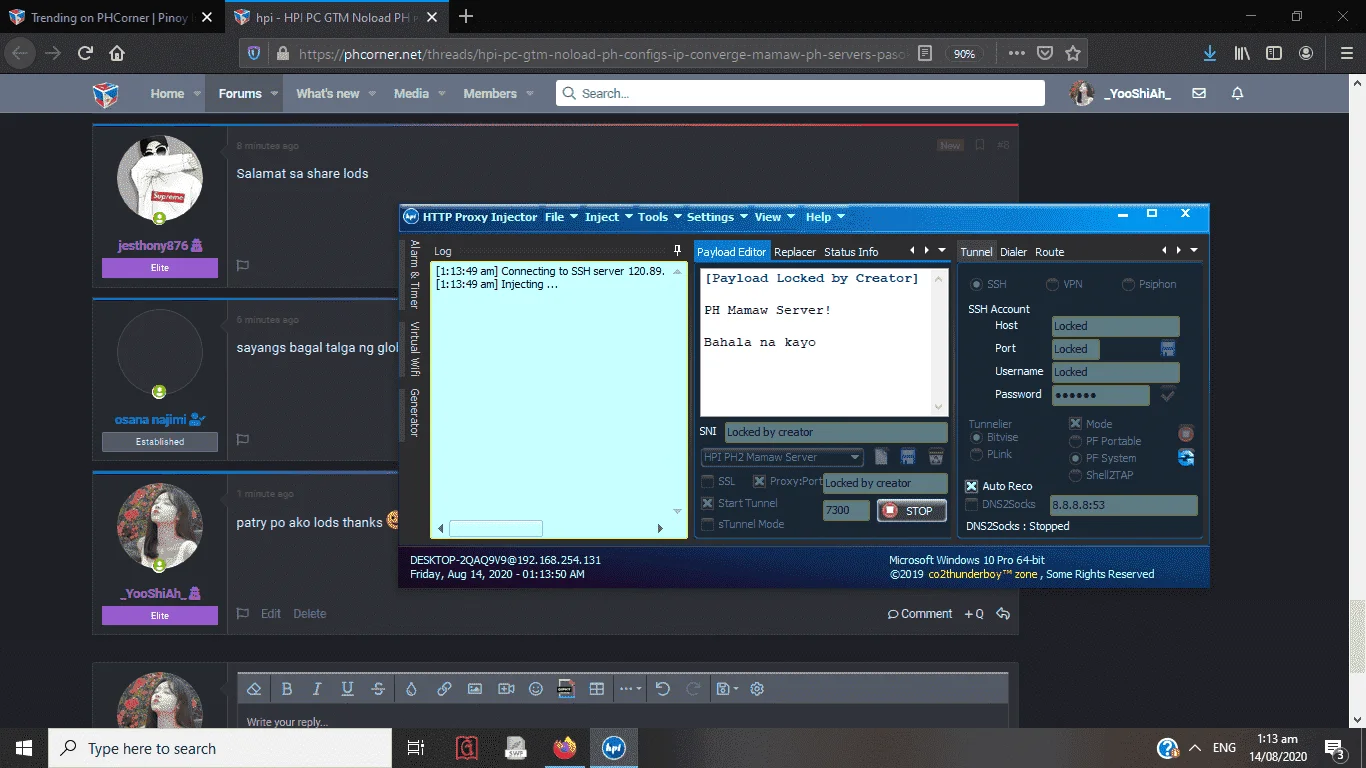The image size is (1366, 768).
Task: Toggle italic in reply editor
Action: (317, 688)
